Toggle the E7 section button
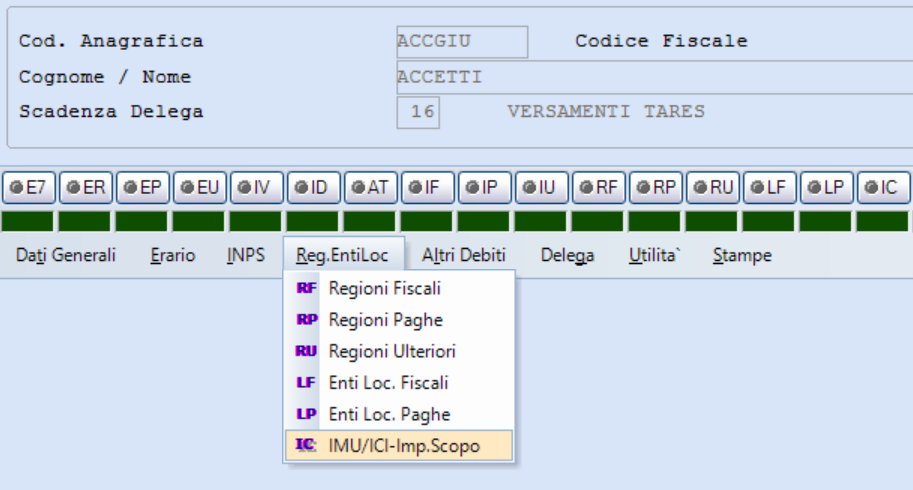Image resolution: width=913 pixels, height=490 pixels. point(28,187)
